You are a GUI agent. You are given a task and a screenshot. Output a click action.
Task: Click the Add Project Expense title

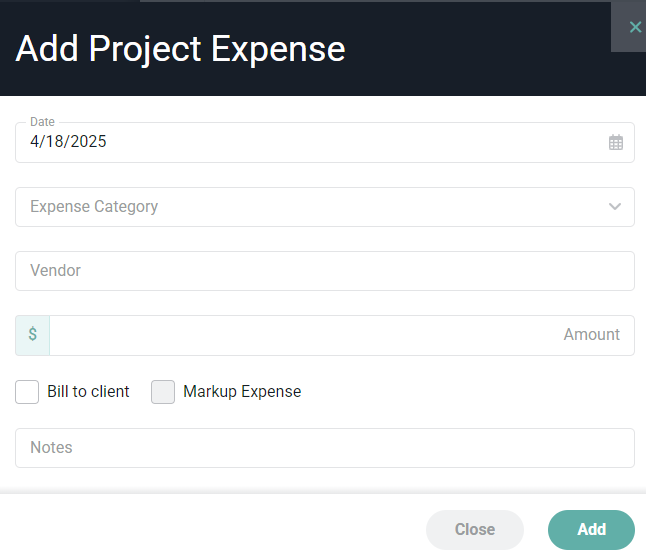[180, 49]
